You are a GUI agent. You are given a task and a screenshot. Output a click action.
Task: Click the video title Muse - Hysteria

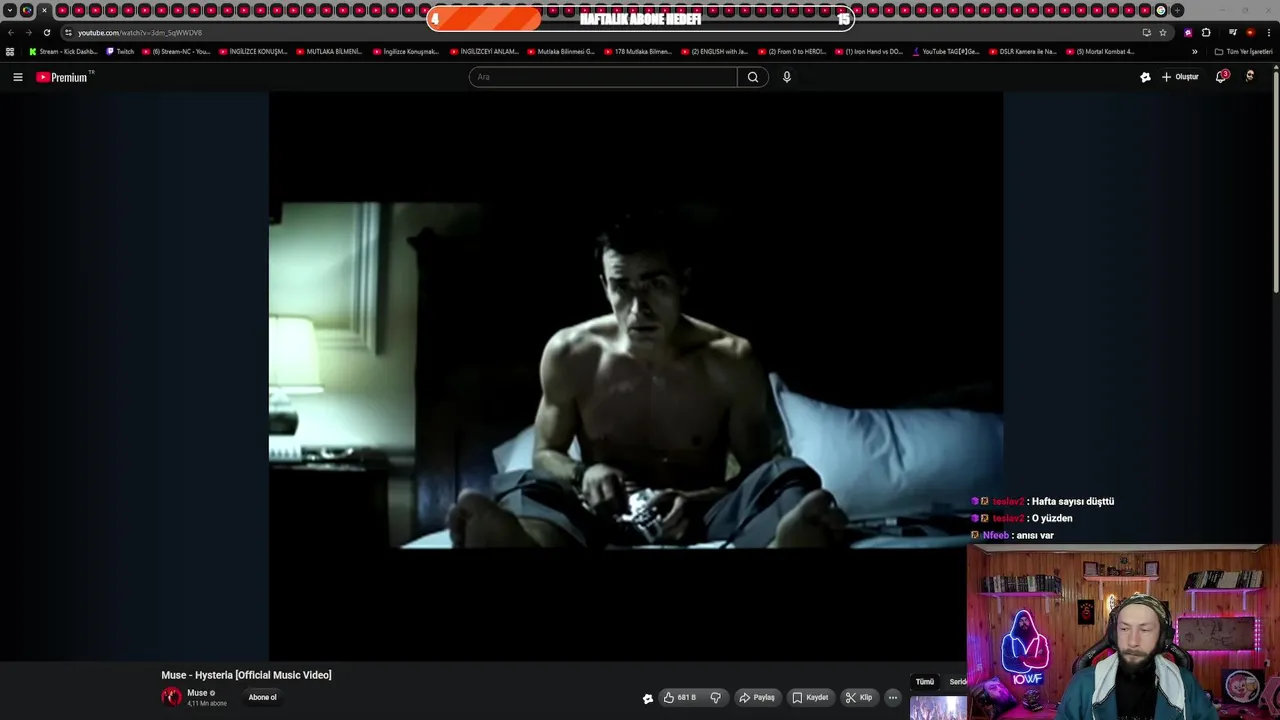point(246,675)
